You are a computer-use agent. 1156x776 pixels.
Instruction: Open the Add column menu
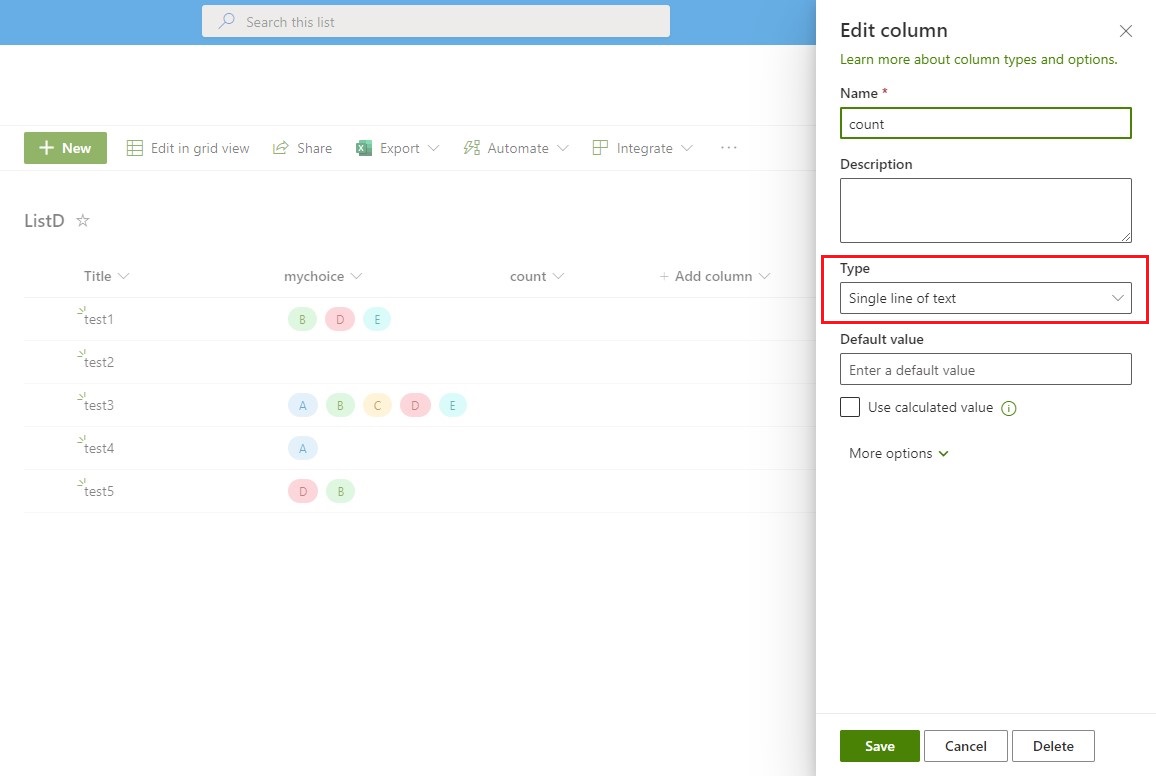714,276
